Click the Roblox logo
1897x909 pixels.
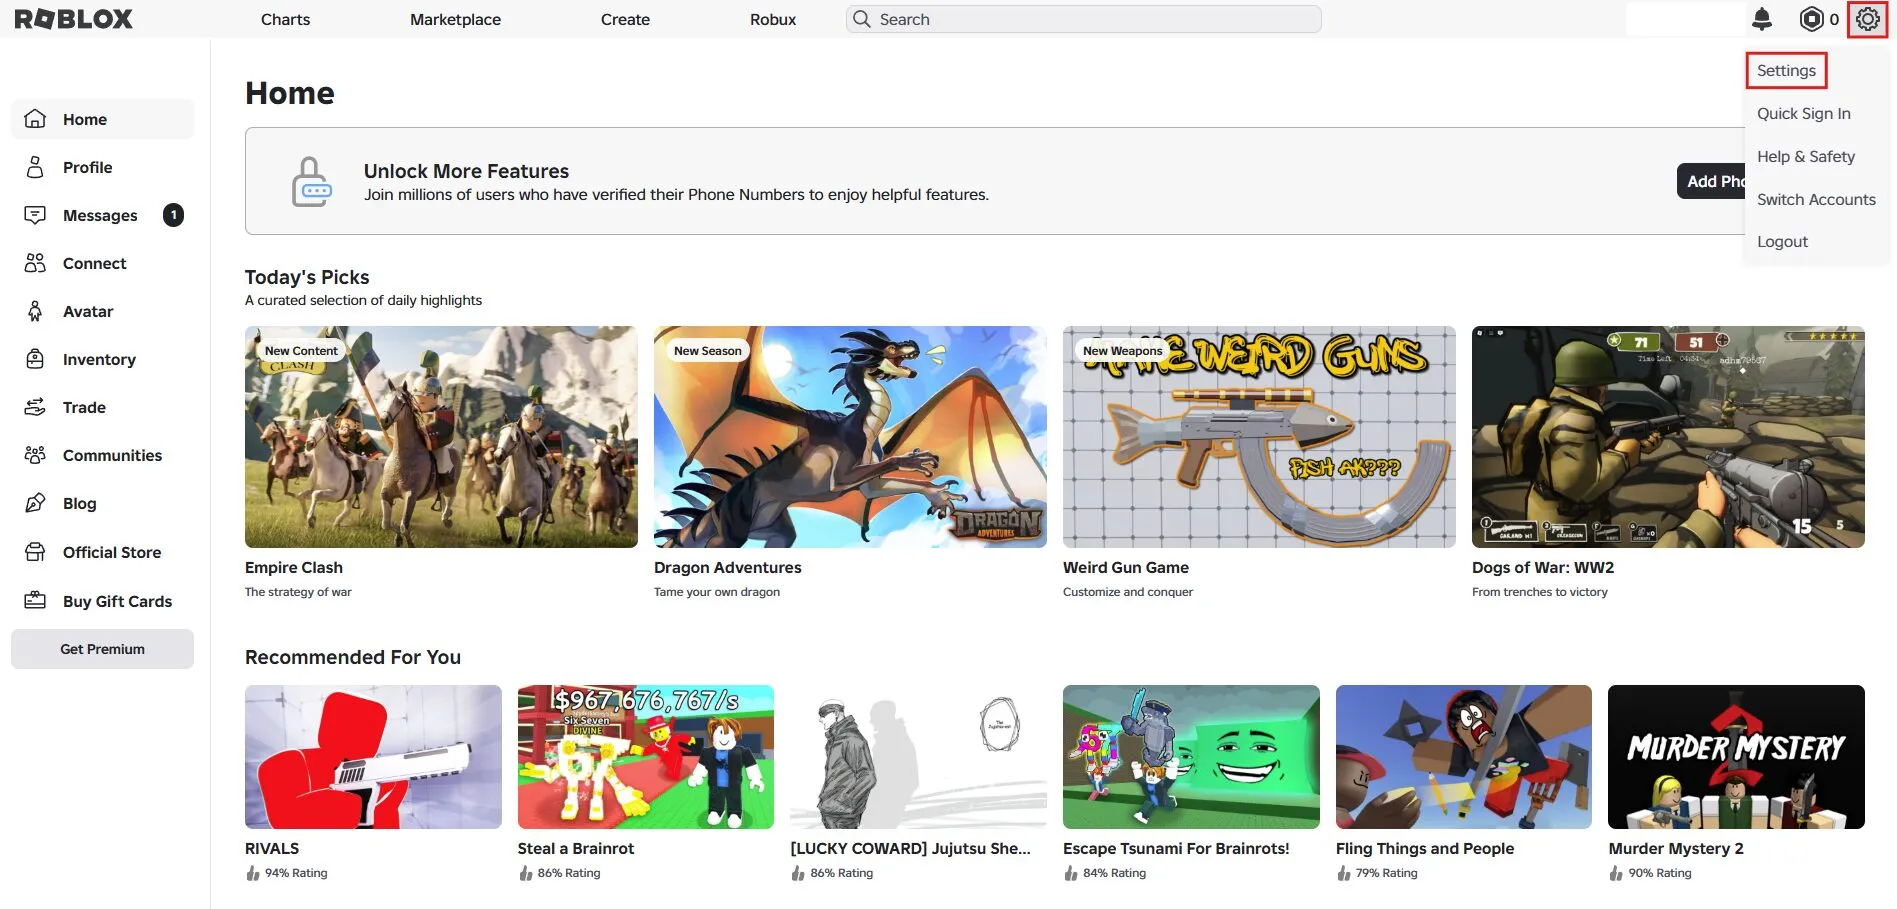click(x=73, y=19)
